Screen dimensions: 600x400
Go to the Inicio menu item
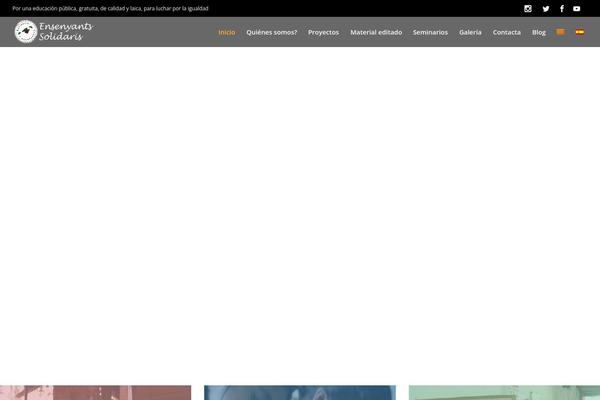(x=227, y=32)
